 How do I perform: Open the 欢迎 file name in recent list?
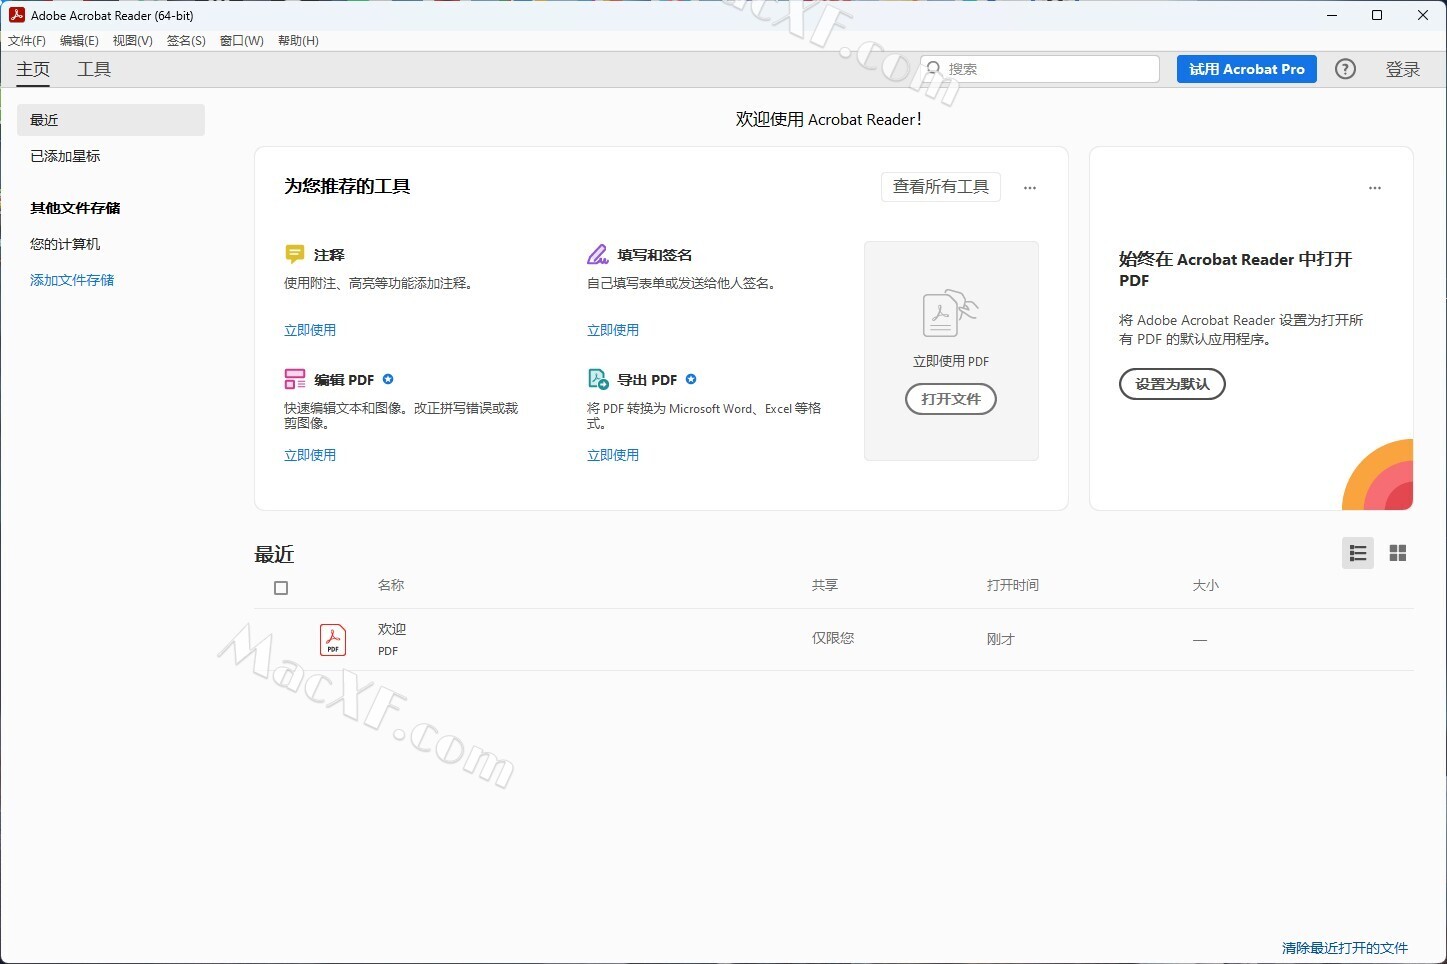[392, 629]
